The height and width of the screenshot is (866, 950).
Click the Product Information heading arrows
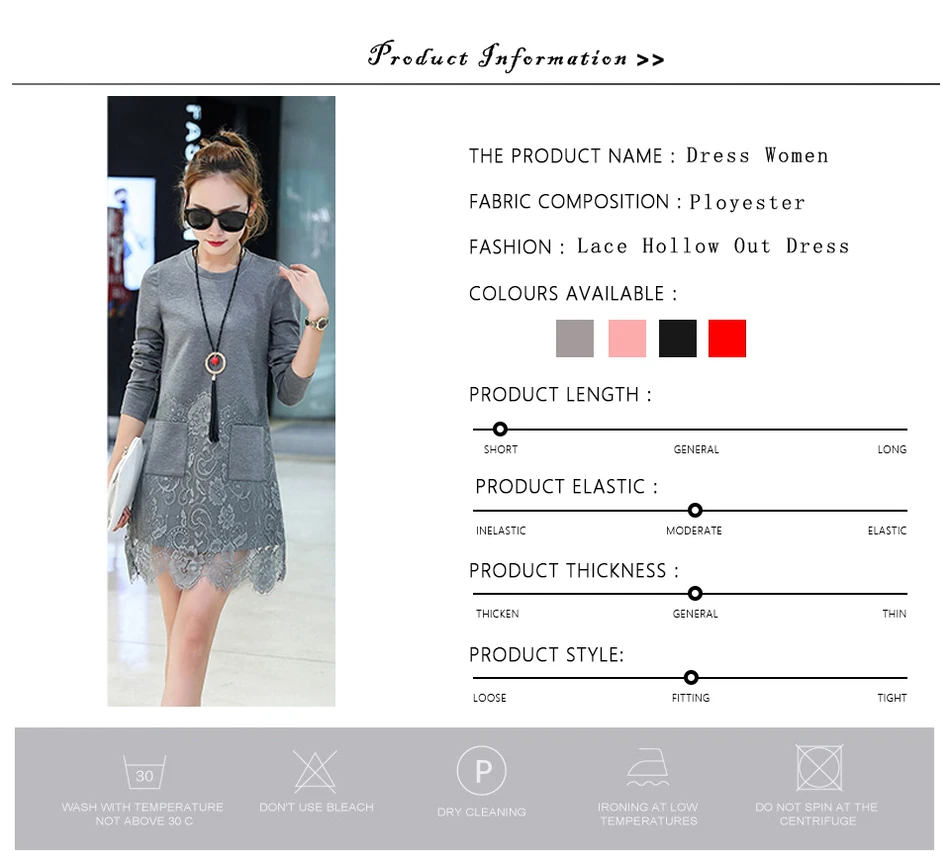tap(651, 60)
